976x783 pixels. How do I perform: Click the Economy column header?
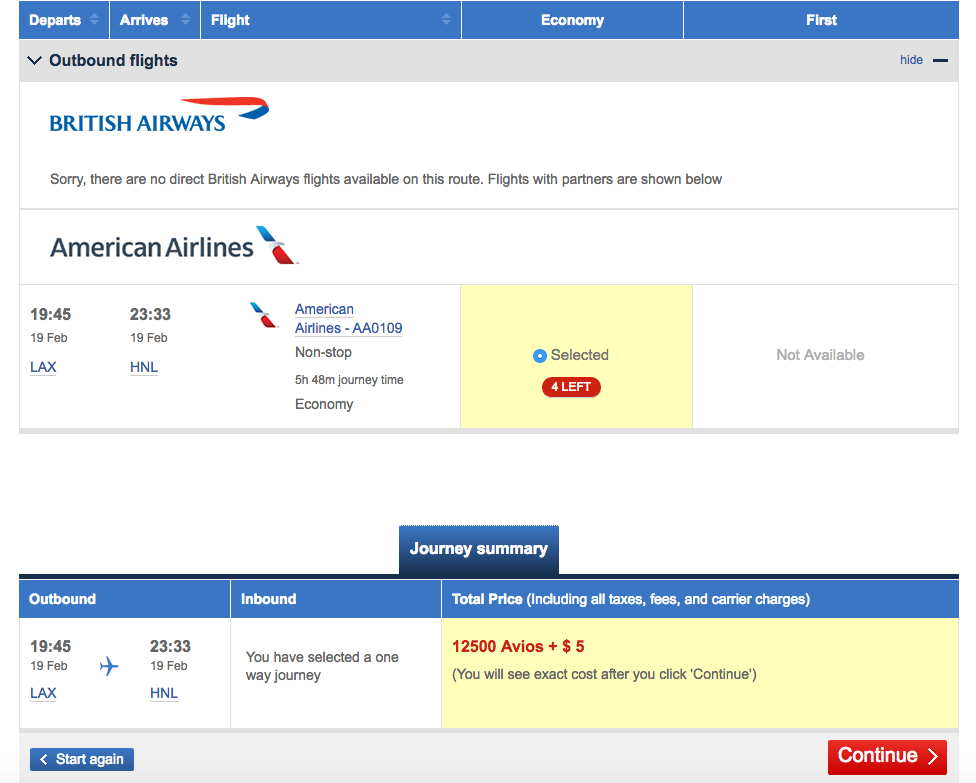572,20
